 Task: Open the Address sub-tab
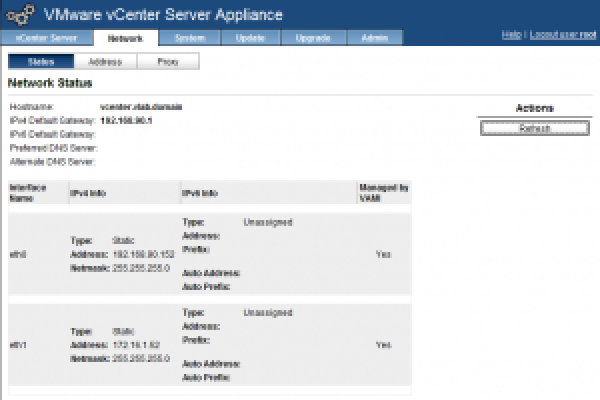point(105,62)
